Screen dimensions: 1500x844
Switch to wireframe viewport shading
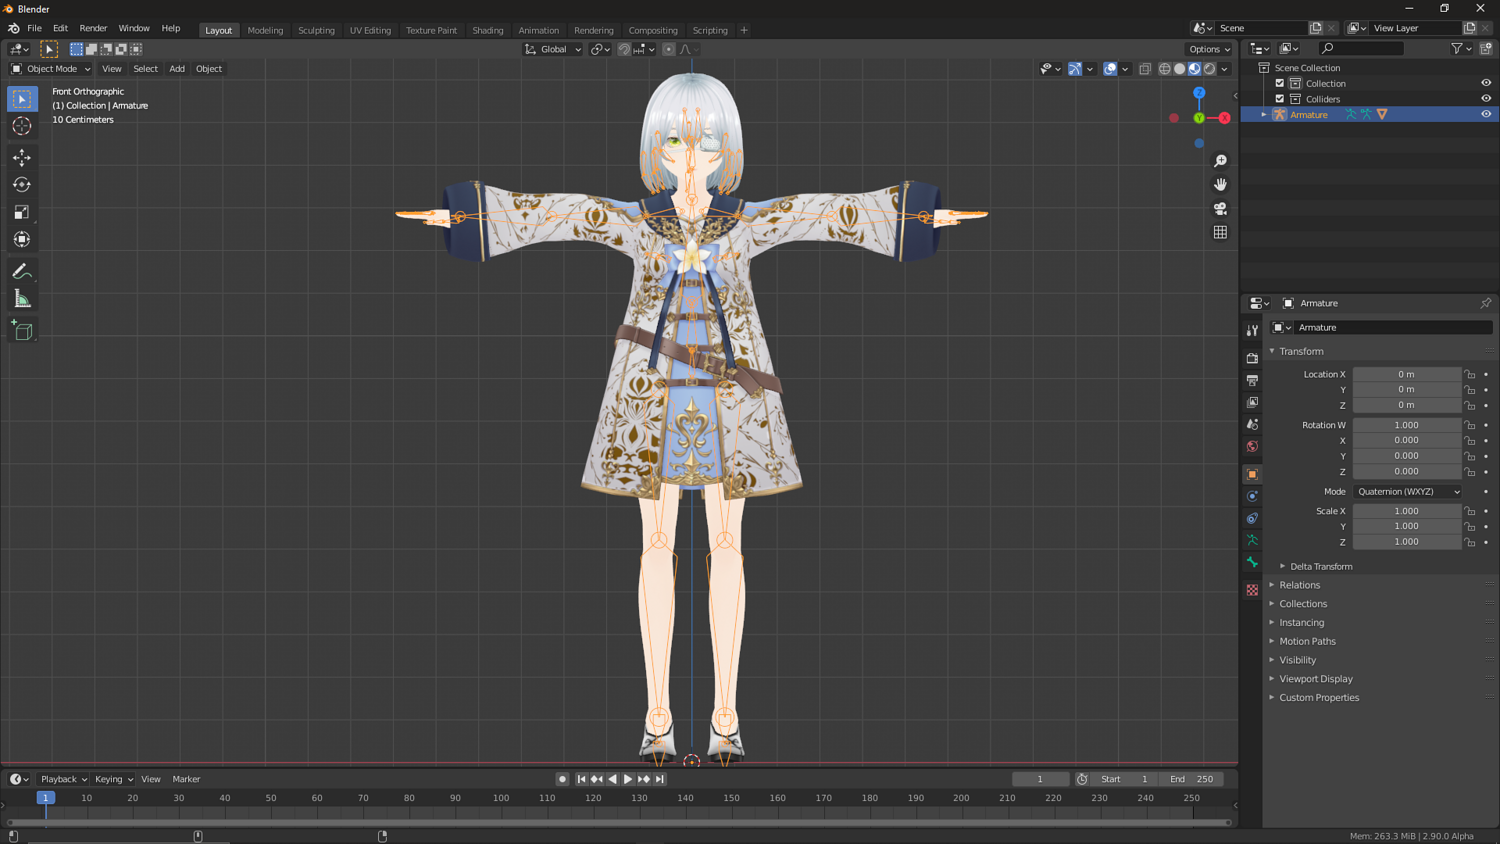[x=1165, y=69]
